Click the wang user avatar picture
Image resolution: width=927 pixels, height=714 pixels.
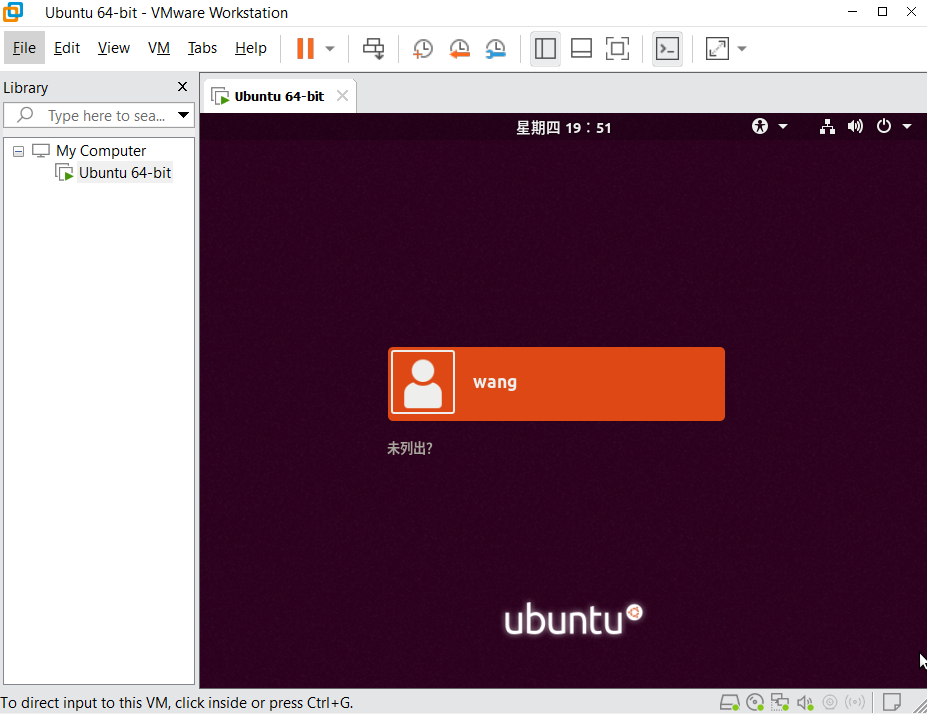click(x=423, y=382)
